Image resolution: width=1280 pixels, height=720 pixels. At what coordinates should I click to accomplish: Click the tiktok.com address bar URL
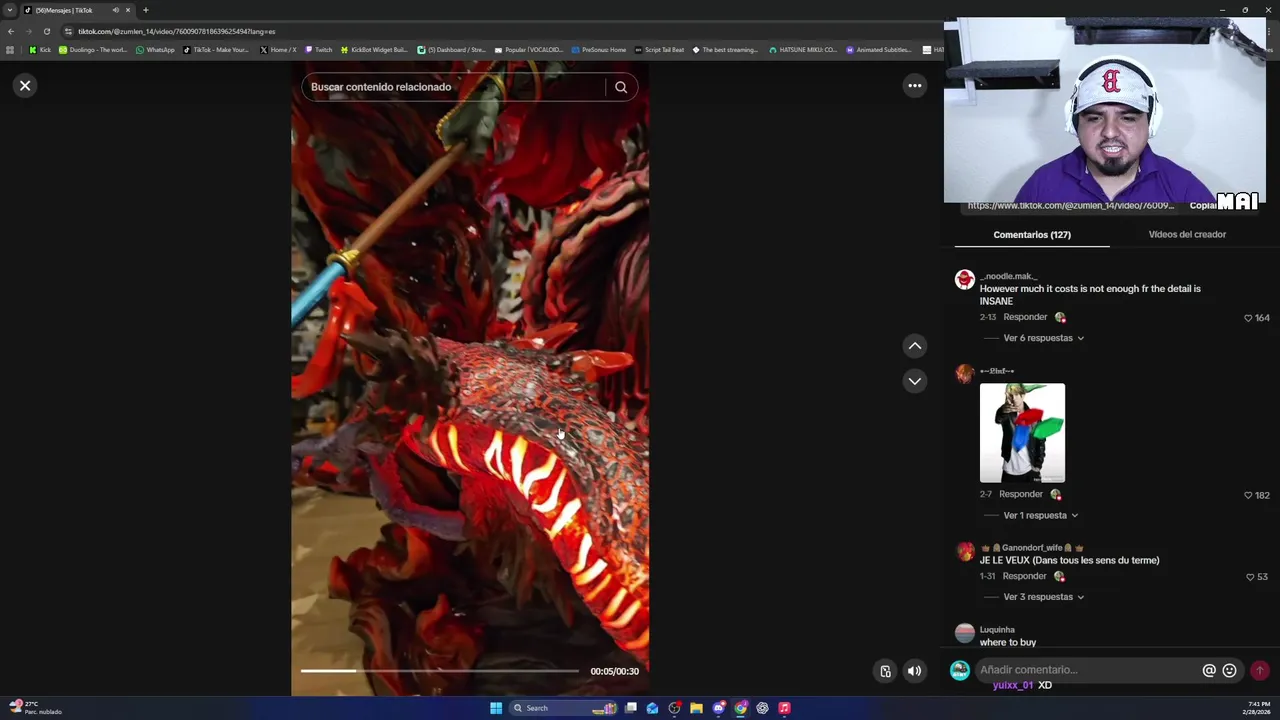coord(177,31)
